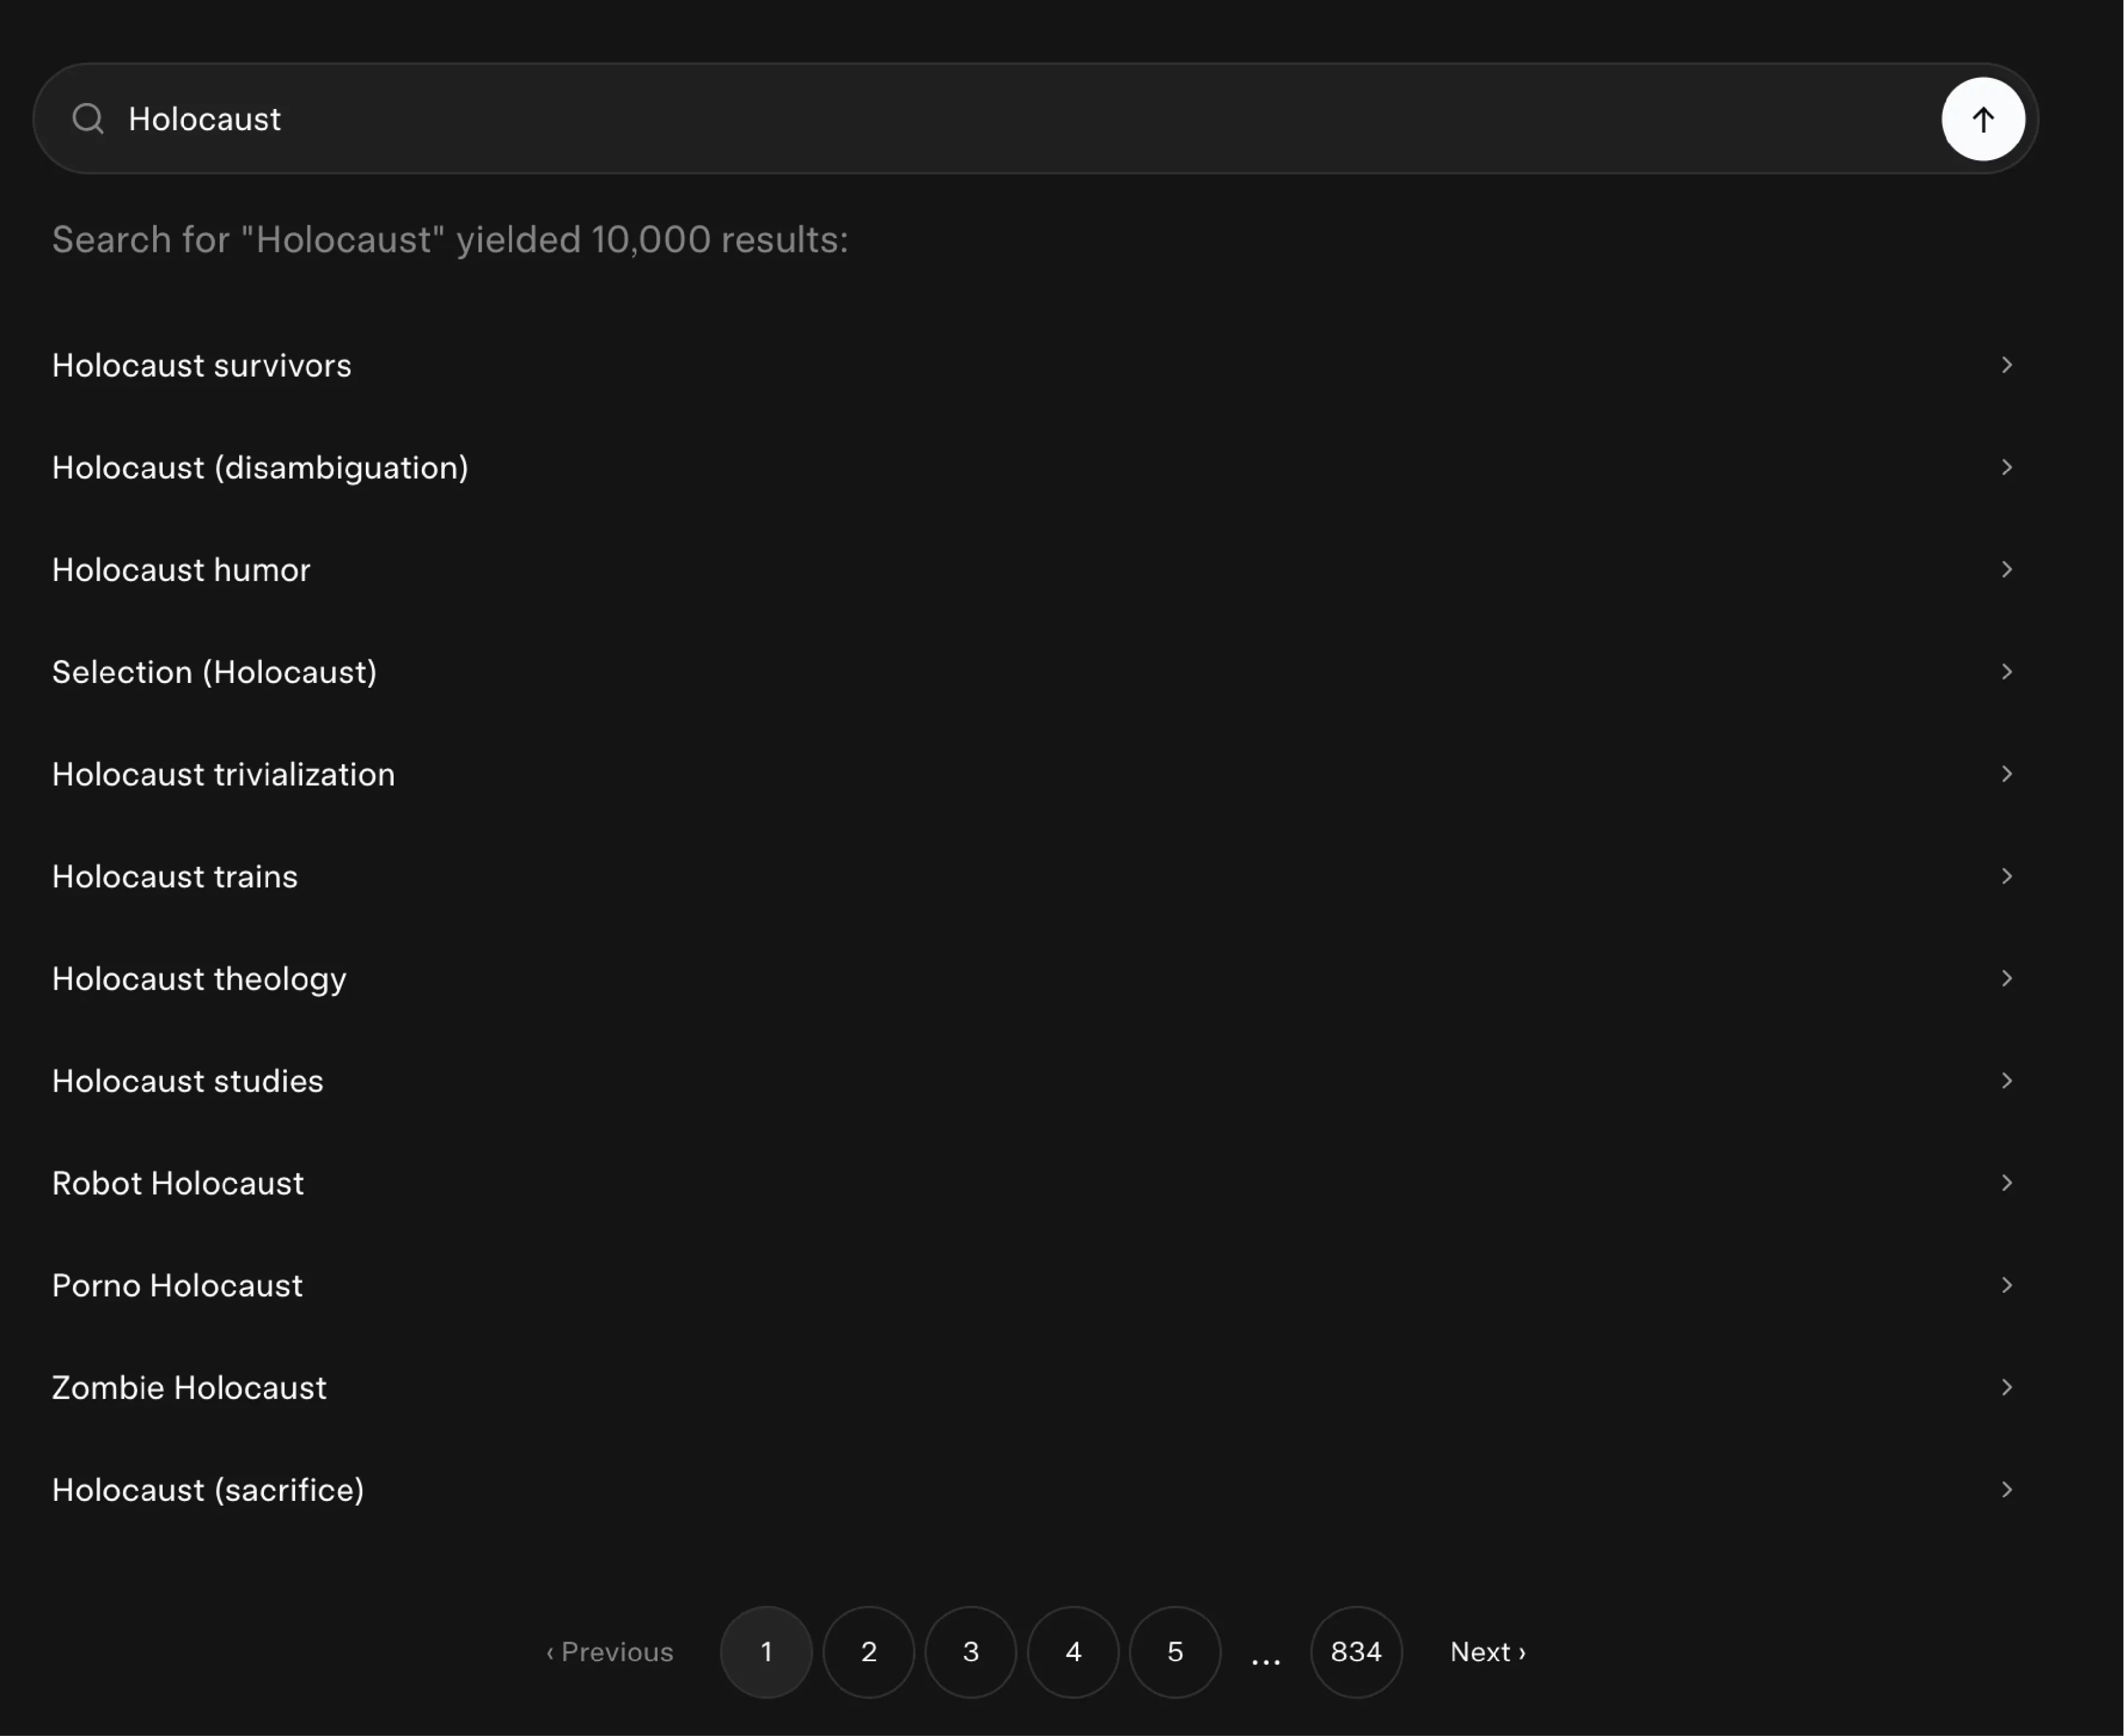
Task: Click the chevron beside Zombie Holocaust
Action: 2006,1387
